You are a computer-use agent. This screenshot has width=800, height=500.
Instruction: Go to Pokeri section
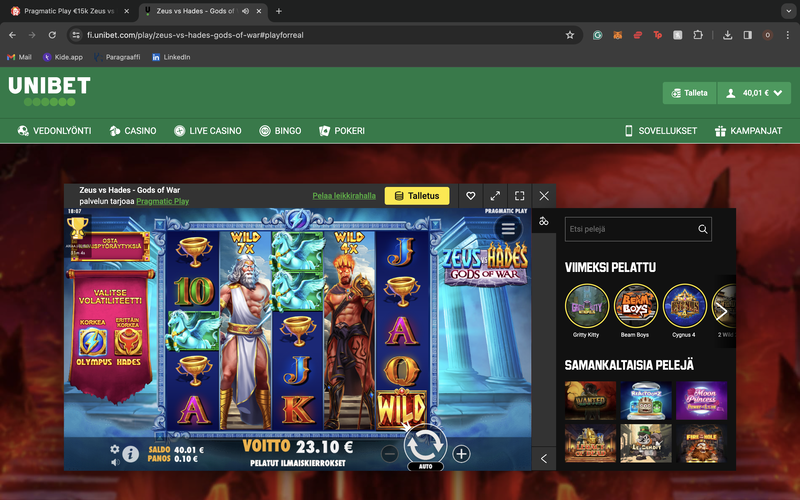tap(342, 131)
